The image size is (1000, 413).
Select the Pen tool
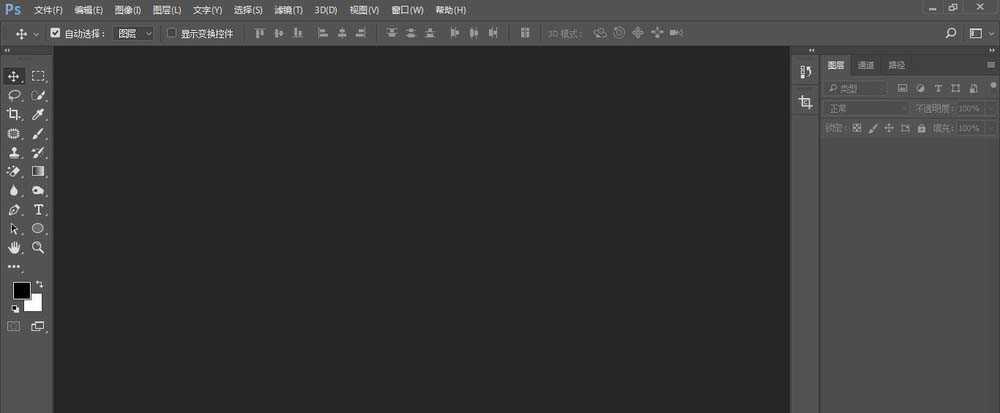(14, 210)
